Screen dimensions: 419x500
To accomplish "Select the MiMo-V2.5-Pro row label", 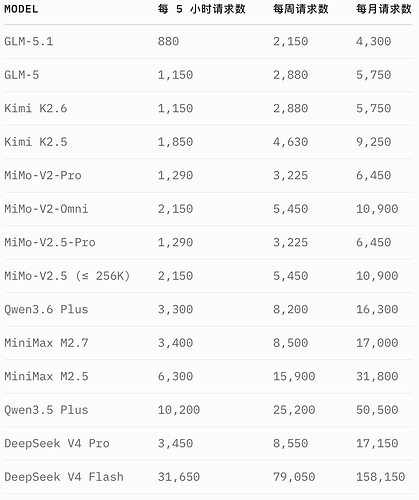I will pos(50,242).
